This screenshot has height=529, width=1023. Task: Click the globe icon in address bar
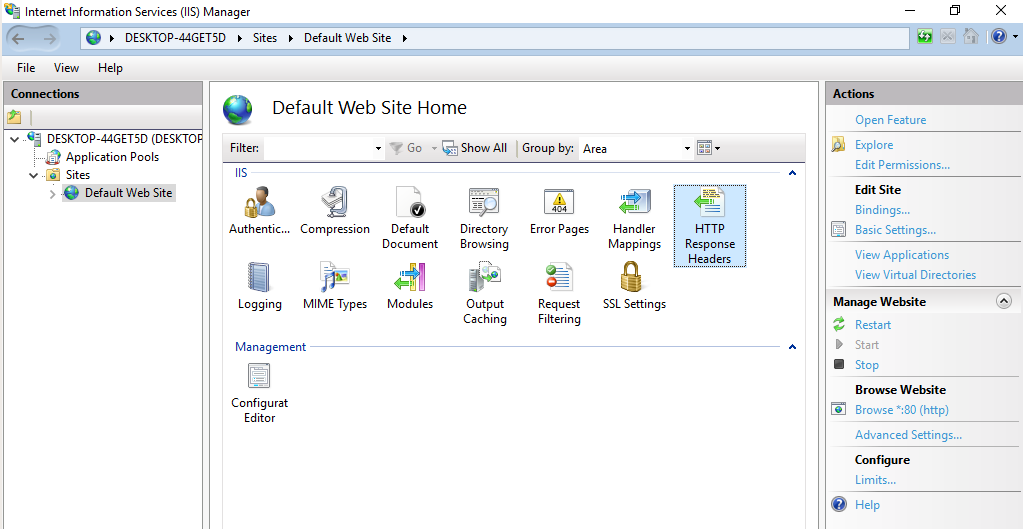coord(94,38)
